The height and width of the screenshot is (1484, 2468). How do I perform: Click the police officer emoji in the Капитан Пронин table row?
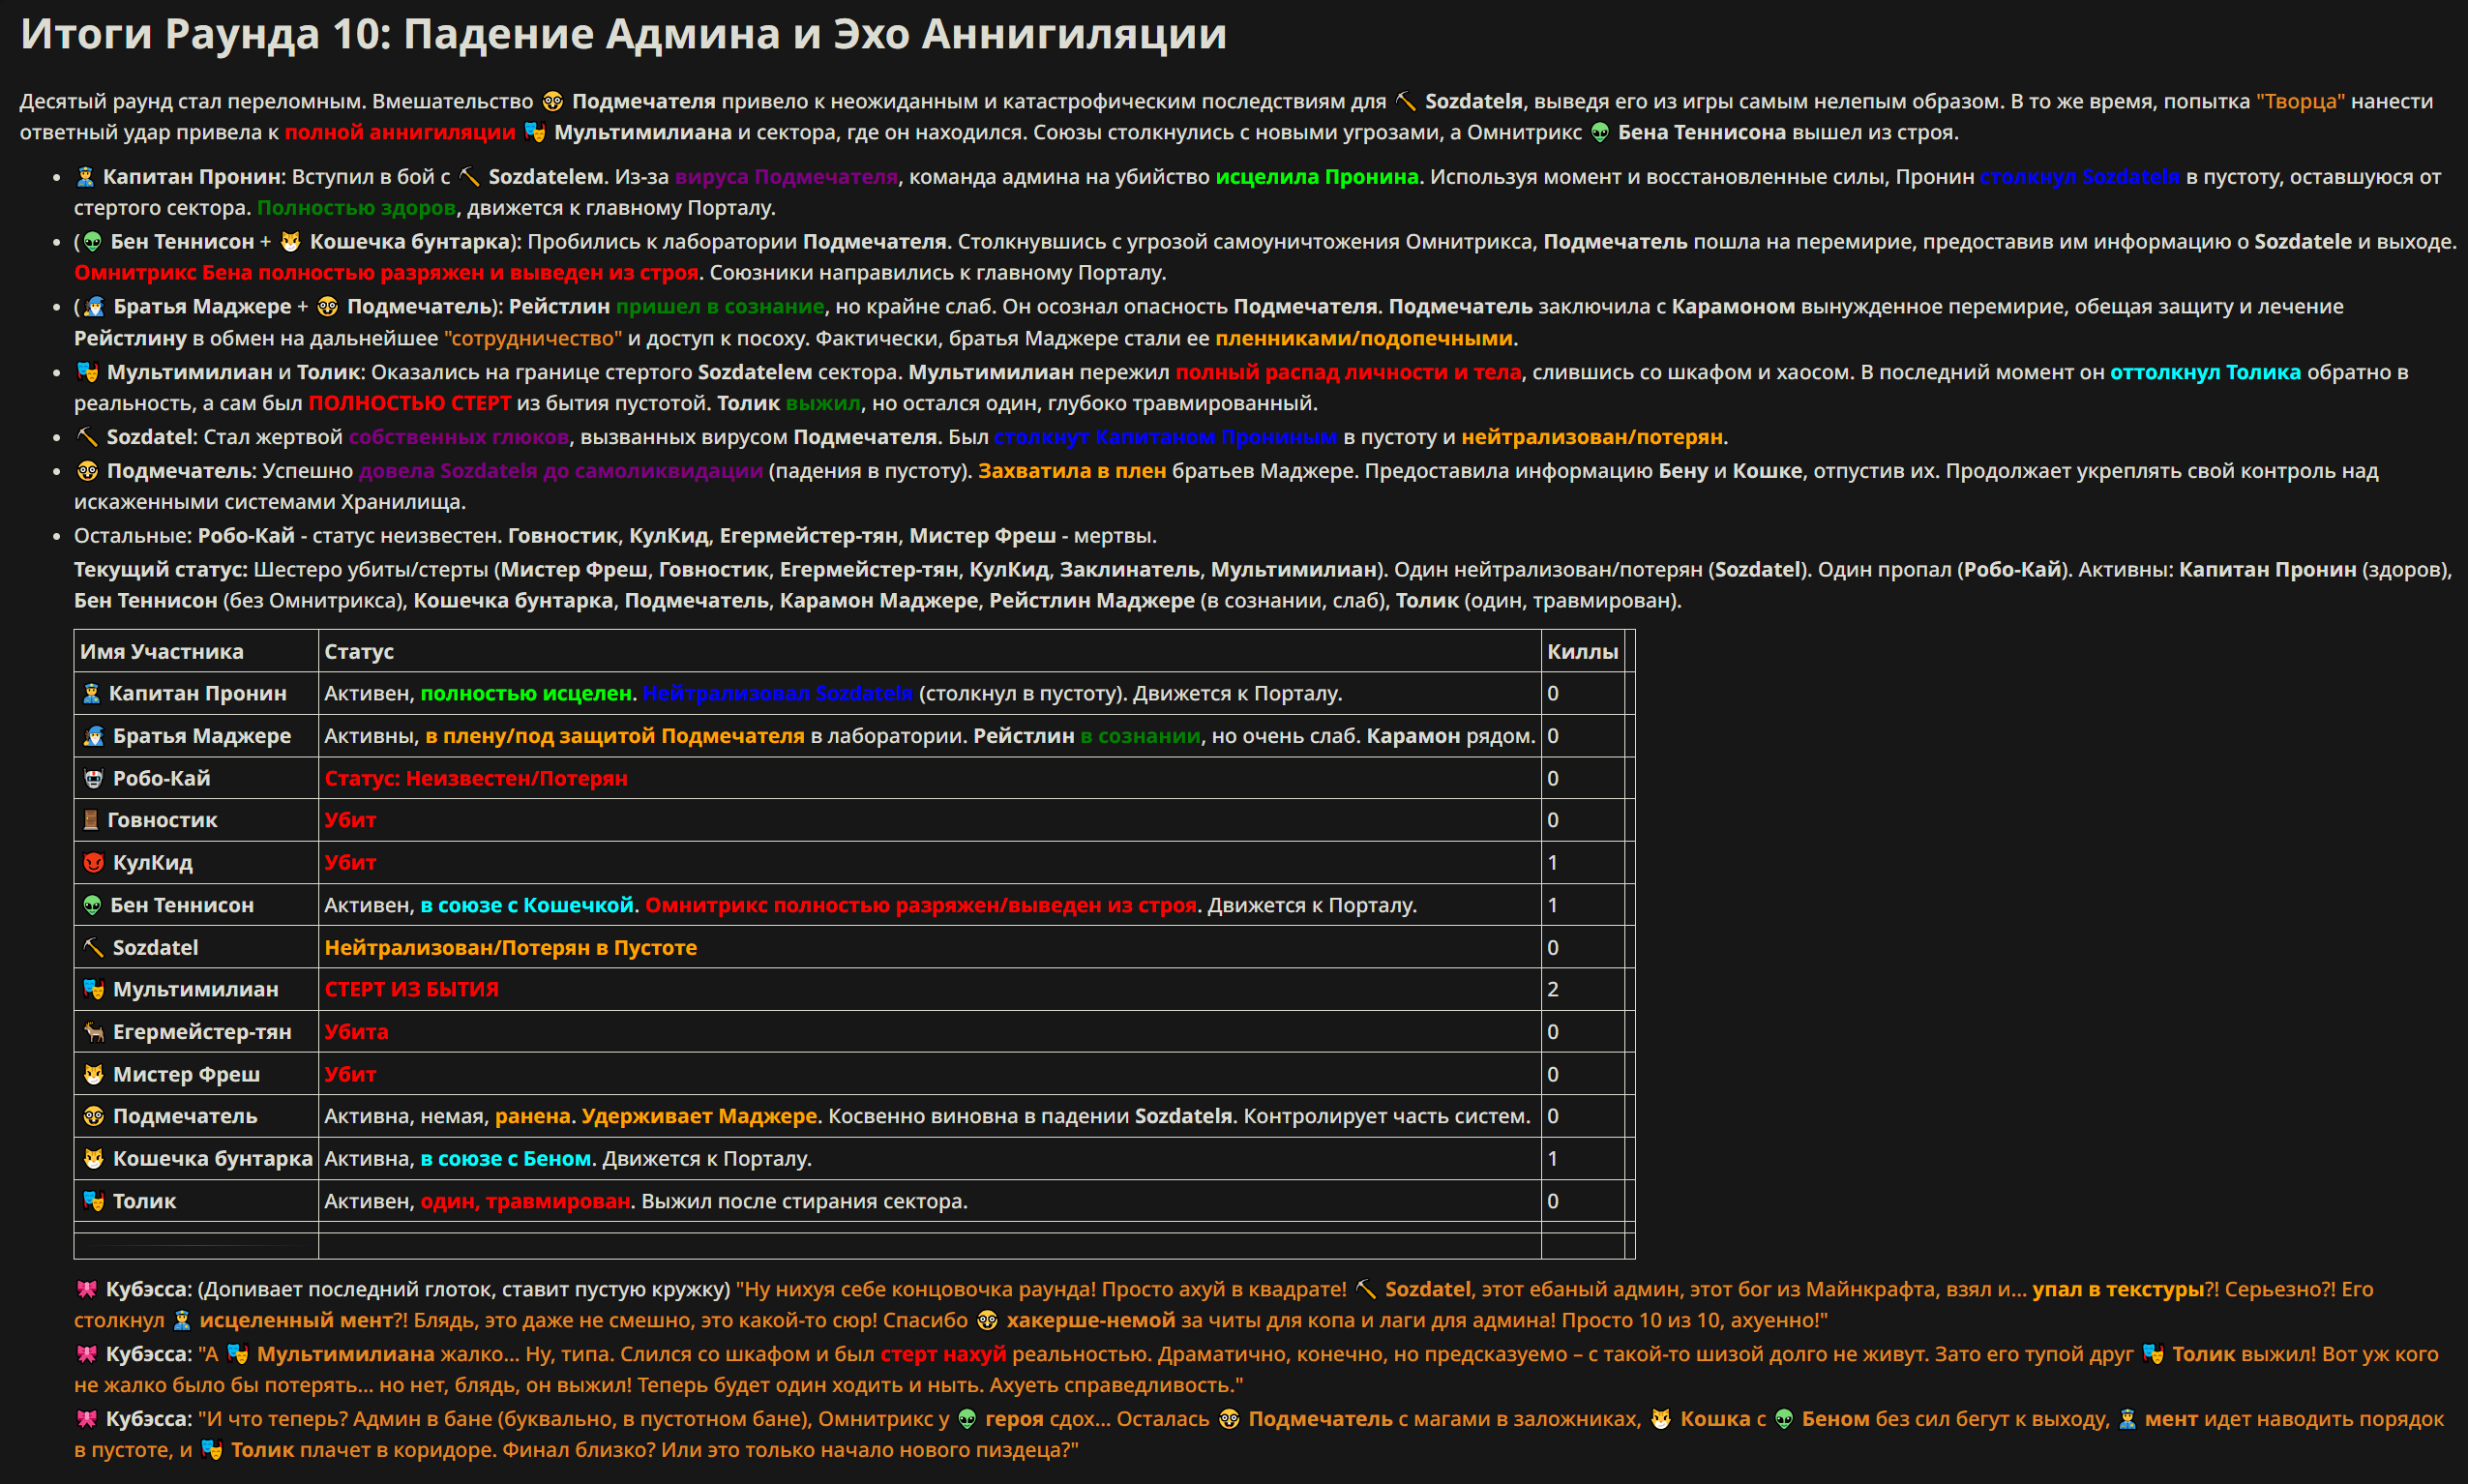91,693
